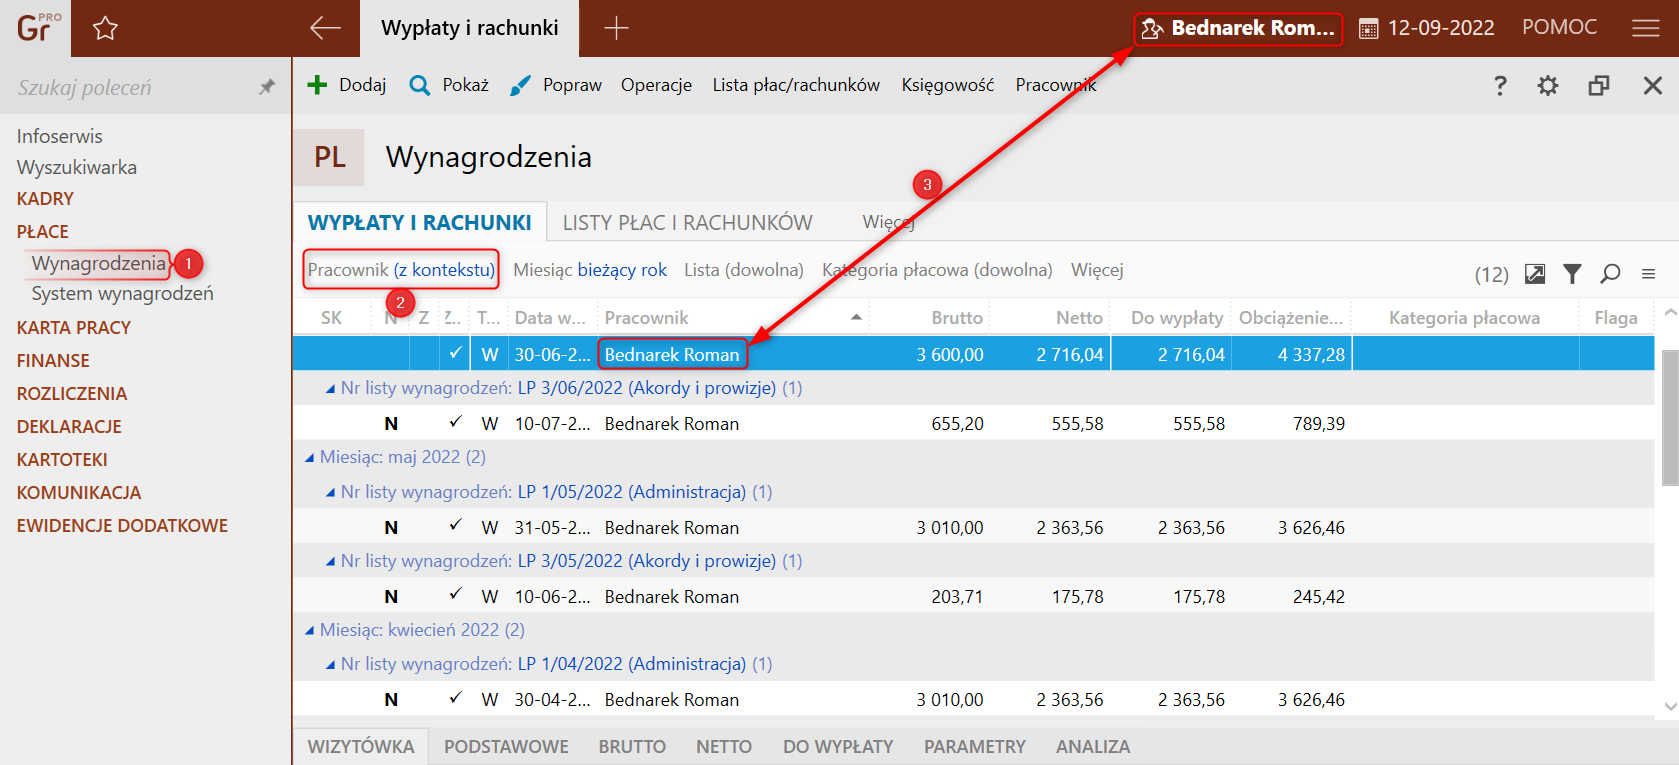Sort by the Pracownik column header

733,317
